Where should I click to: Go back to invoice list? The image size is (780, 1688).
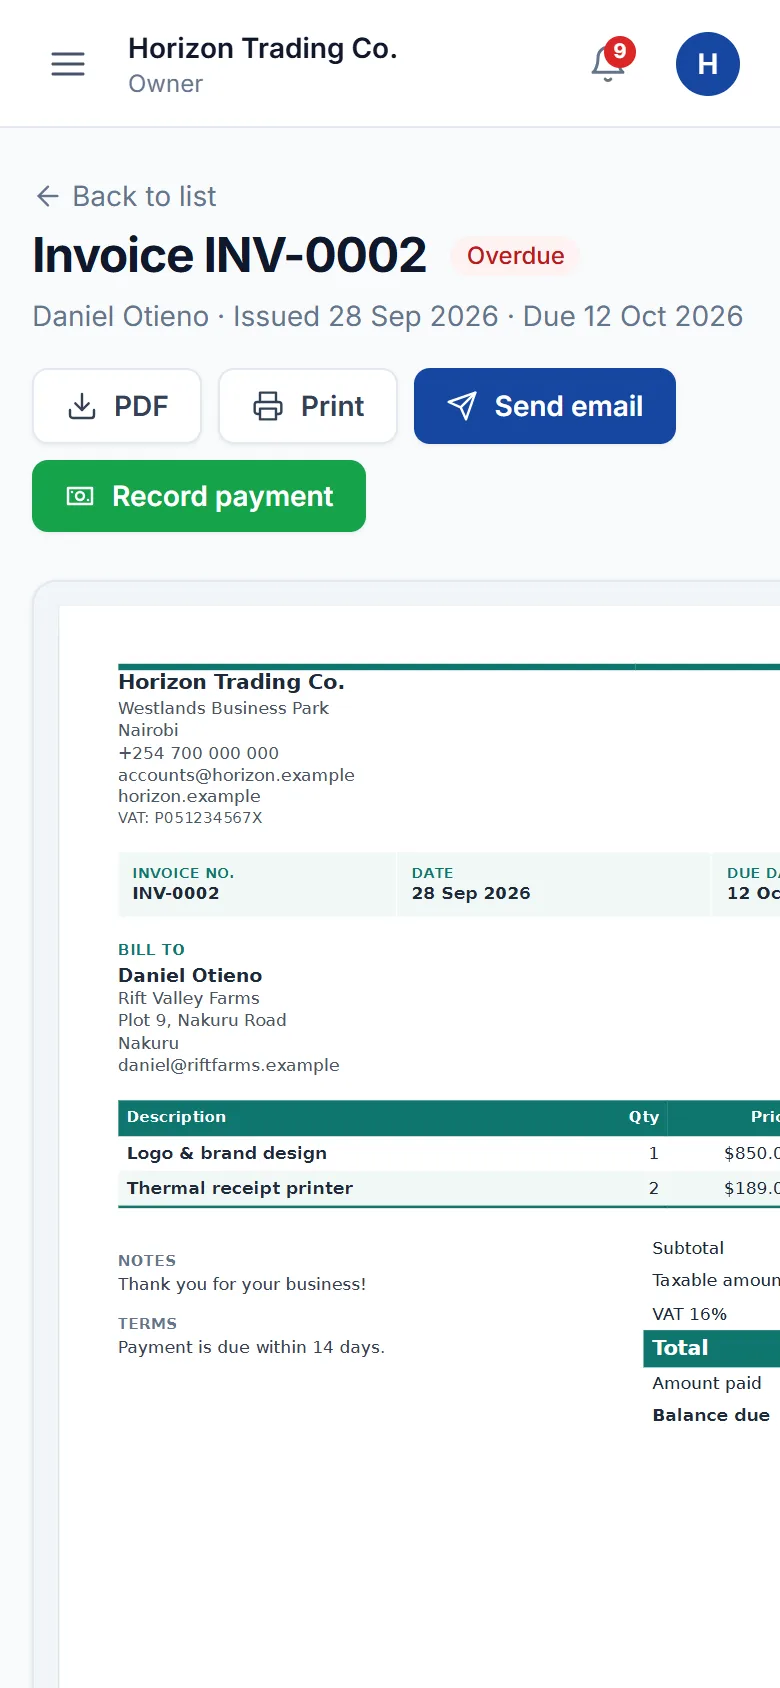pyautogui.click(x=126, y=196)
